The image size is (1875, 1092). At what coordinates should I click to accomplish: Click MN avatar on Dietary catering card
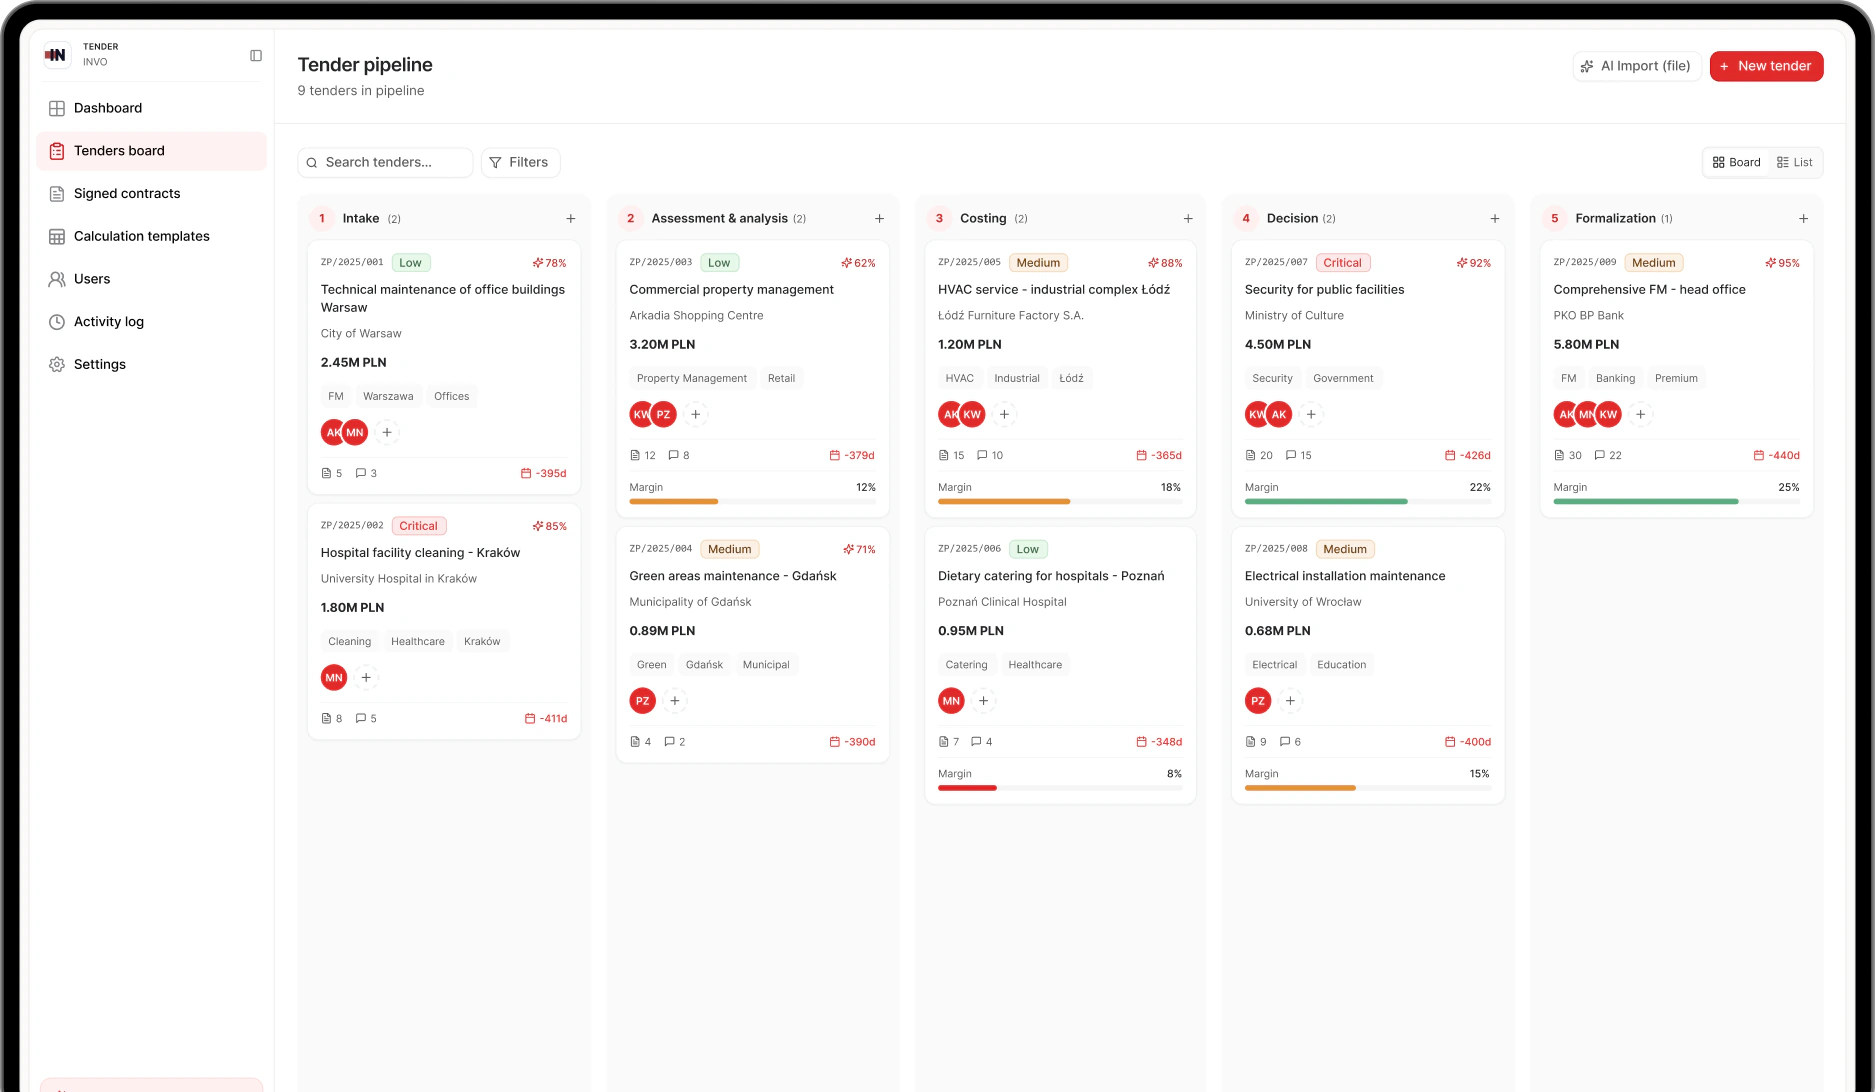coord(951,701)
